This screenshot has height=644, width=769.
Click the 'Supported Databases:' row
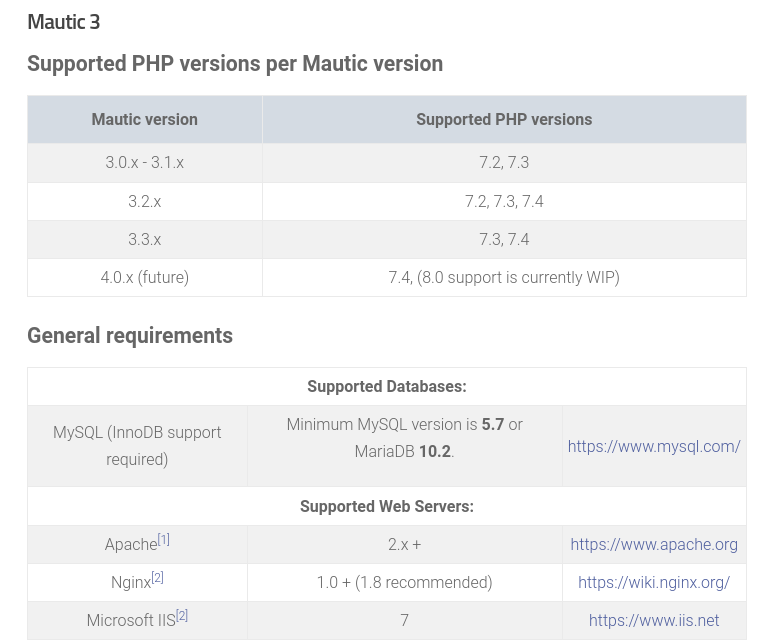387,386
